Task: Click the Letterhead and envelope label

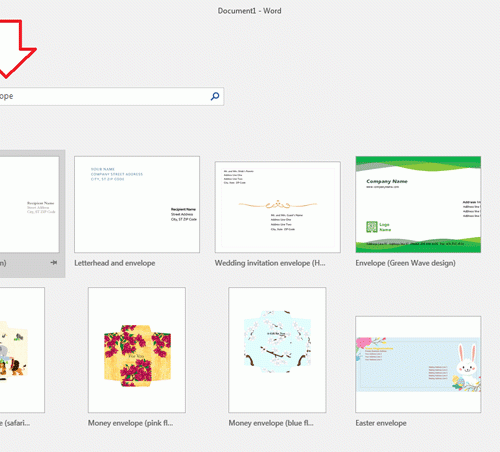Action: click(x=115, y=263)
